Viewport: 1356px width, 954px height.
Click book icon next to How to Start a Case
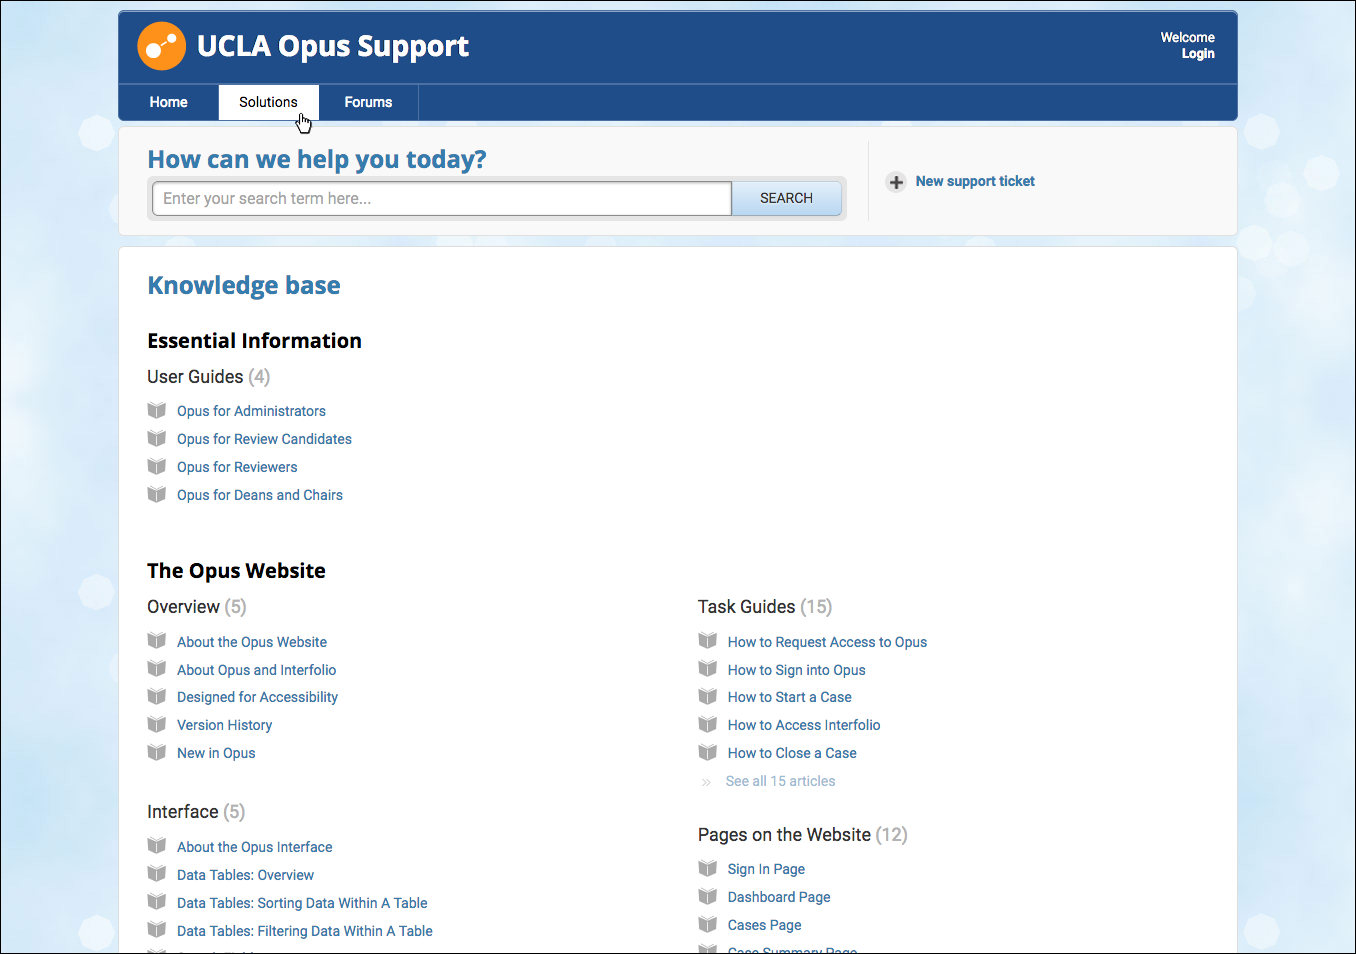click(x=708, y=696)
